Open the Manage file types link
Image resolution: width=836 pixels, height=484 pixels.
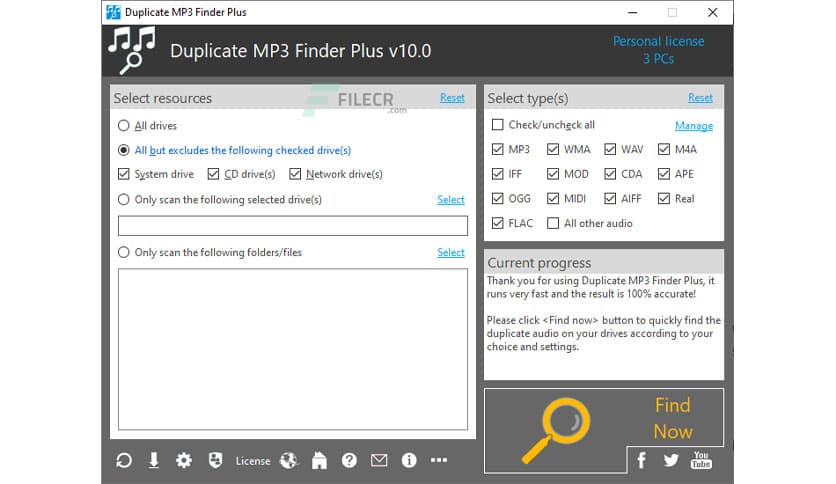tap(694, 126)
